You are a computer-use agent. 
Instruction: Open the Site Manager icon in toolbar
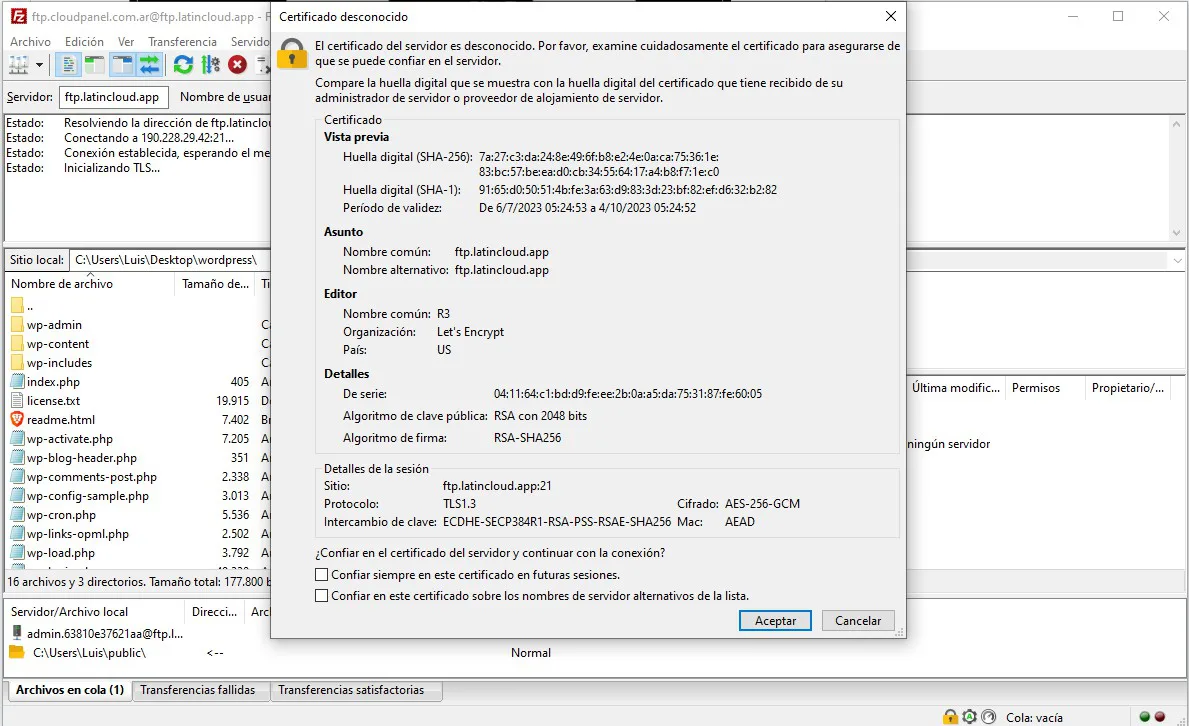tap(19, 65)
